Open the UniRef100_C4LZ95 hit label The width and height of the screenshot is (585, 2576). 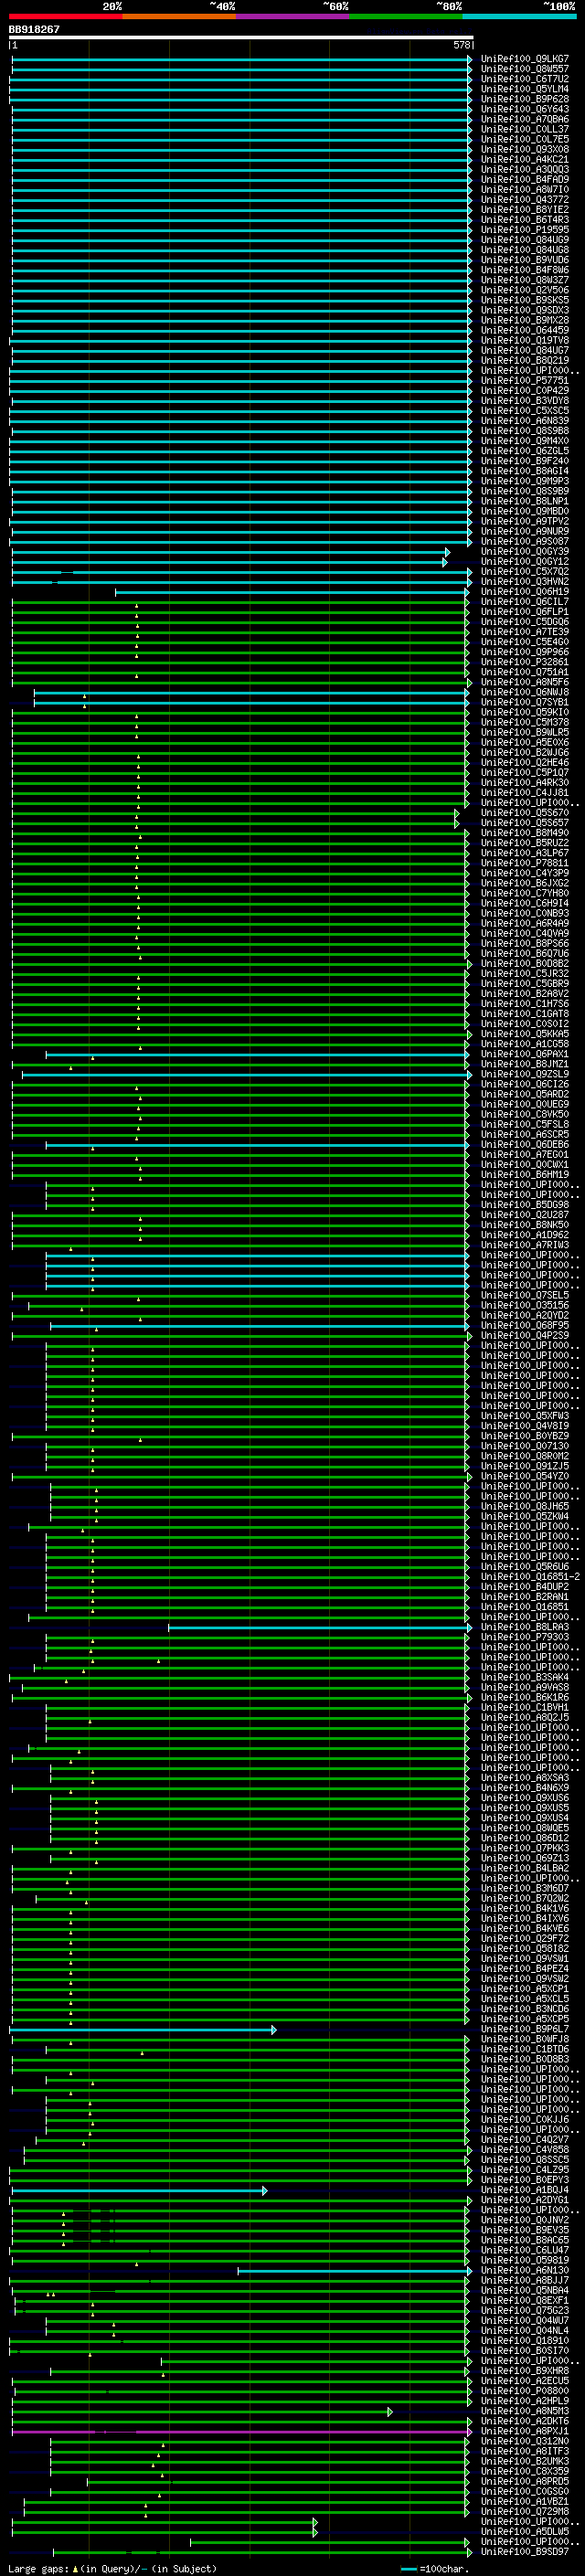tap(524, 2170)
